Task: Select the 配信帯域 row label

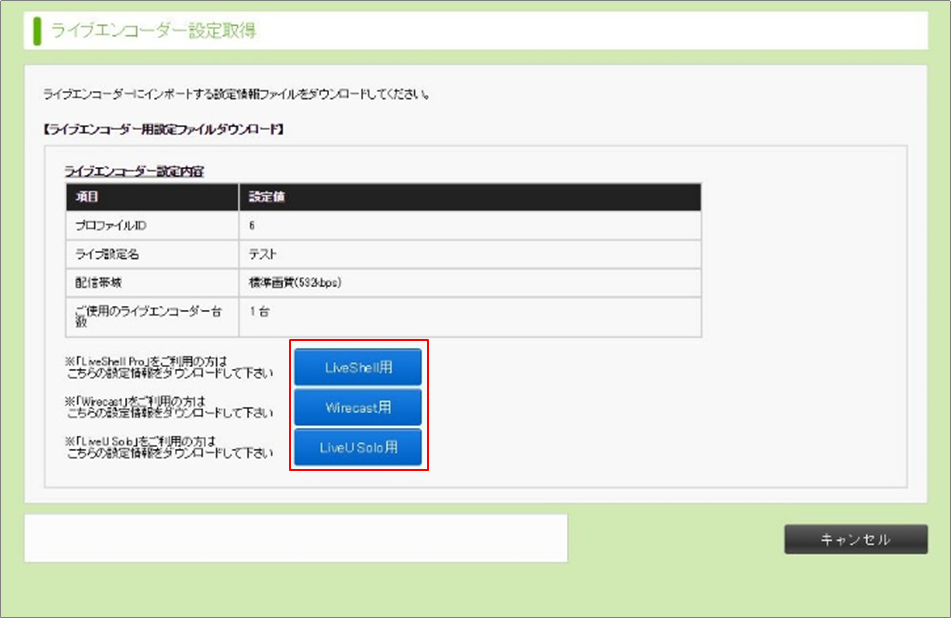Action: point(98,283)
